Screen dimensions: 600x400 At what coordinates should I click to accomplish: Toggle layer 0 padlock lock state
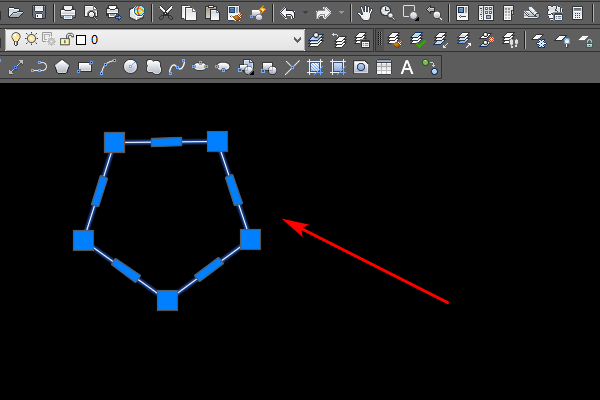pyautogui.click(x=66, y=39)
